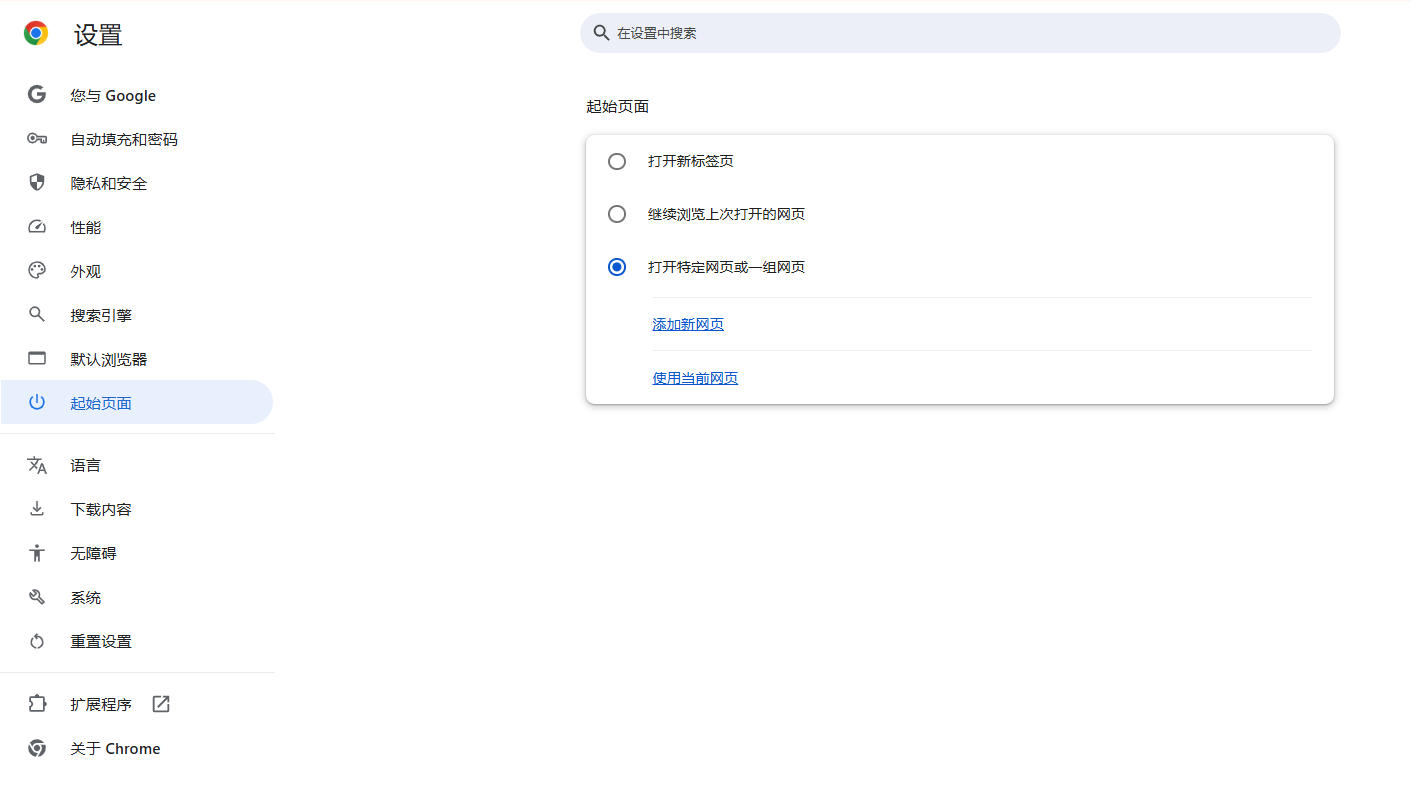The height and width of the screenshot is (794, 1411).
Task: Open 搜索引擎 settings
Action: (x=137, y=315)
